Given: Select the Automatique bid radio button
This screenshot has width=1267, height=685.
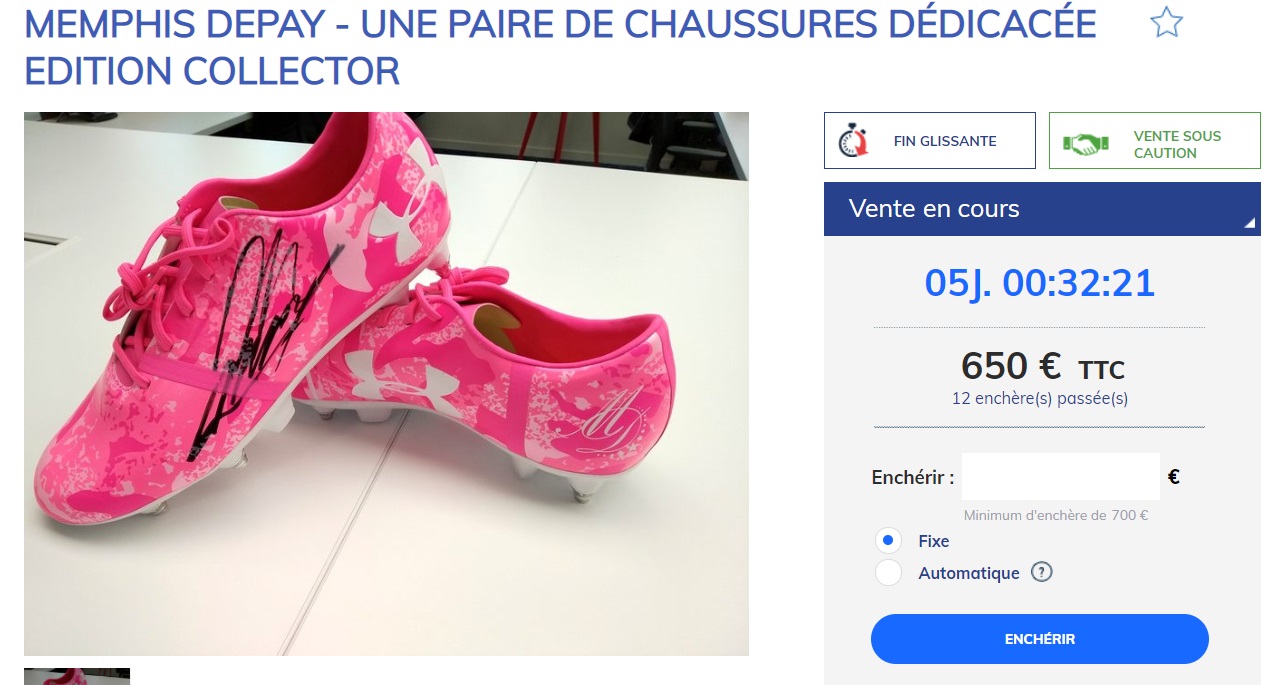Looking at the screenshot, I should click(x=888, y=573).
